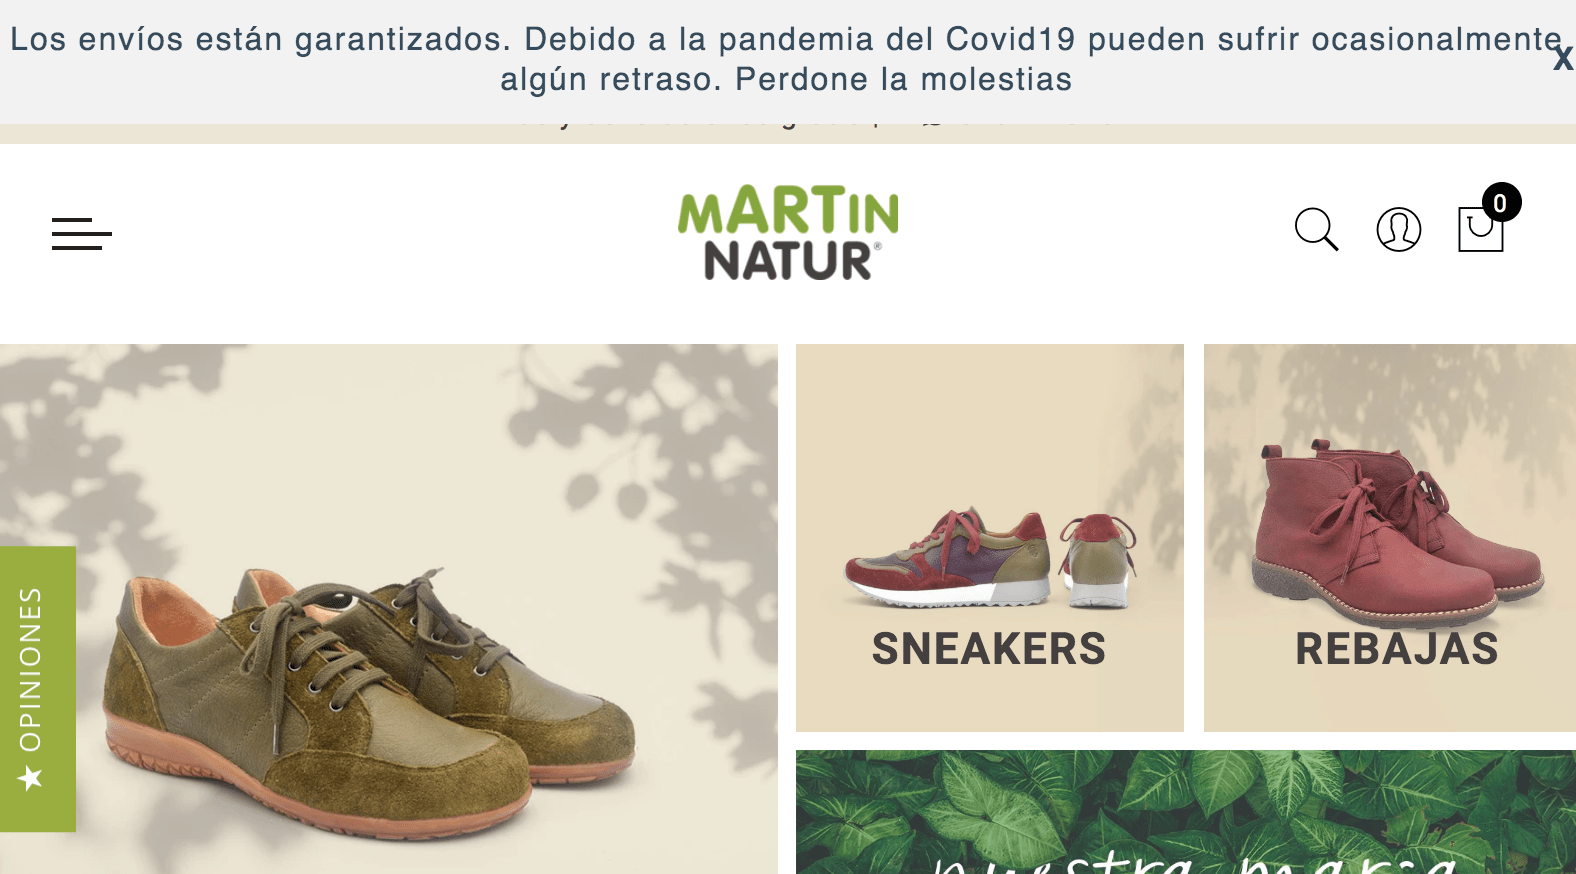
Task: Click the multicolor sneaker side-view image
Action: click(948, 558)
